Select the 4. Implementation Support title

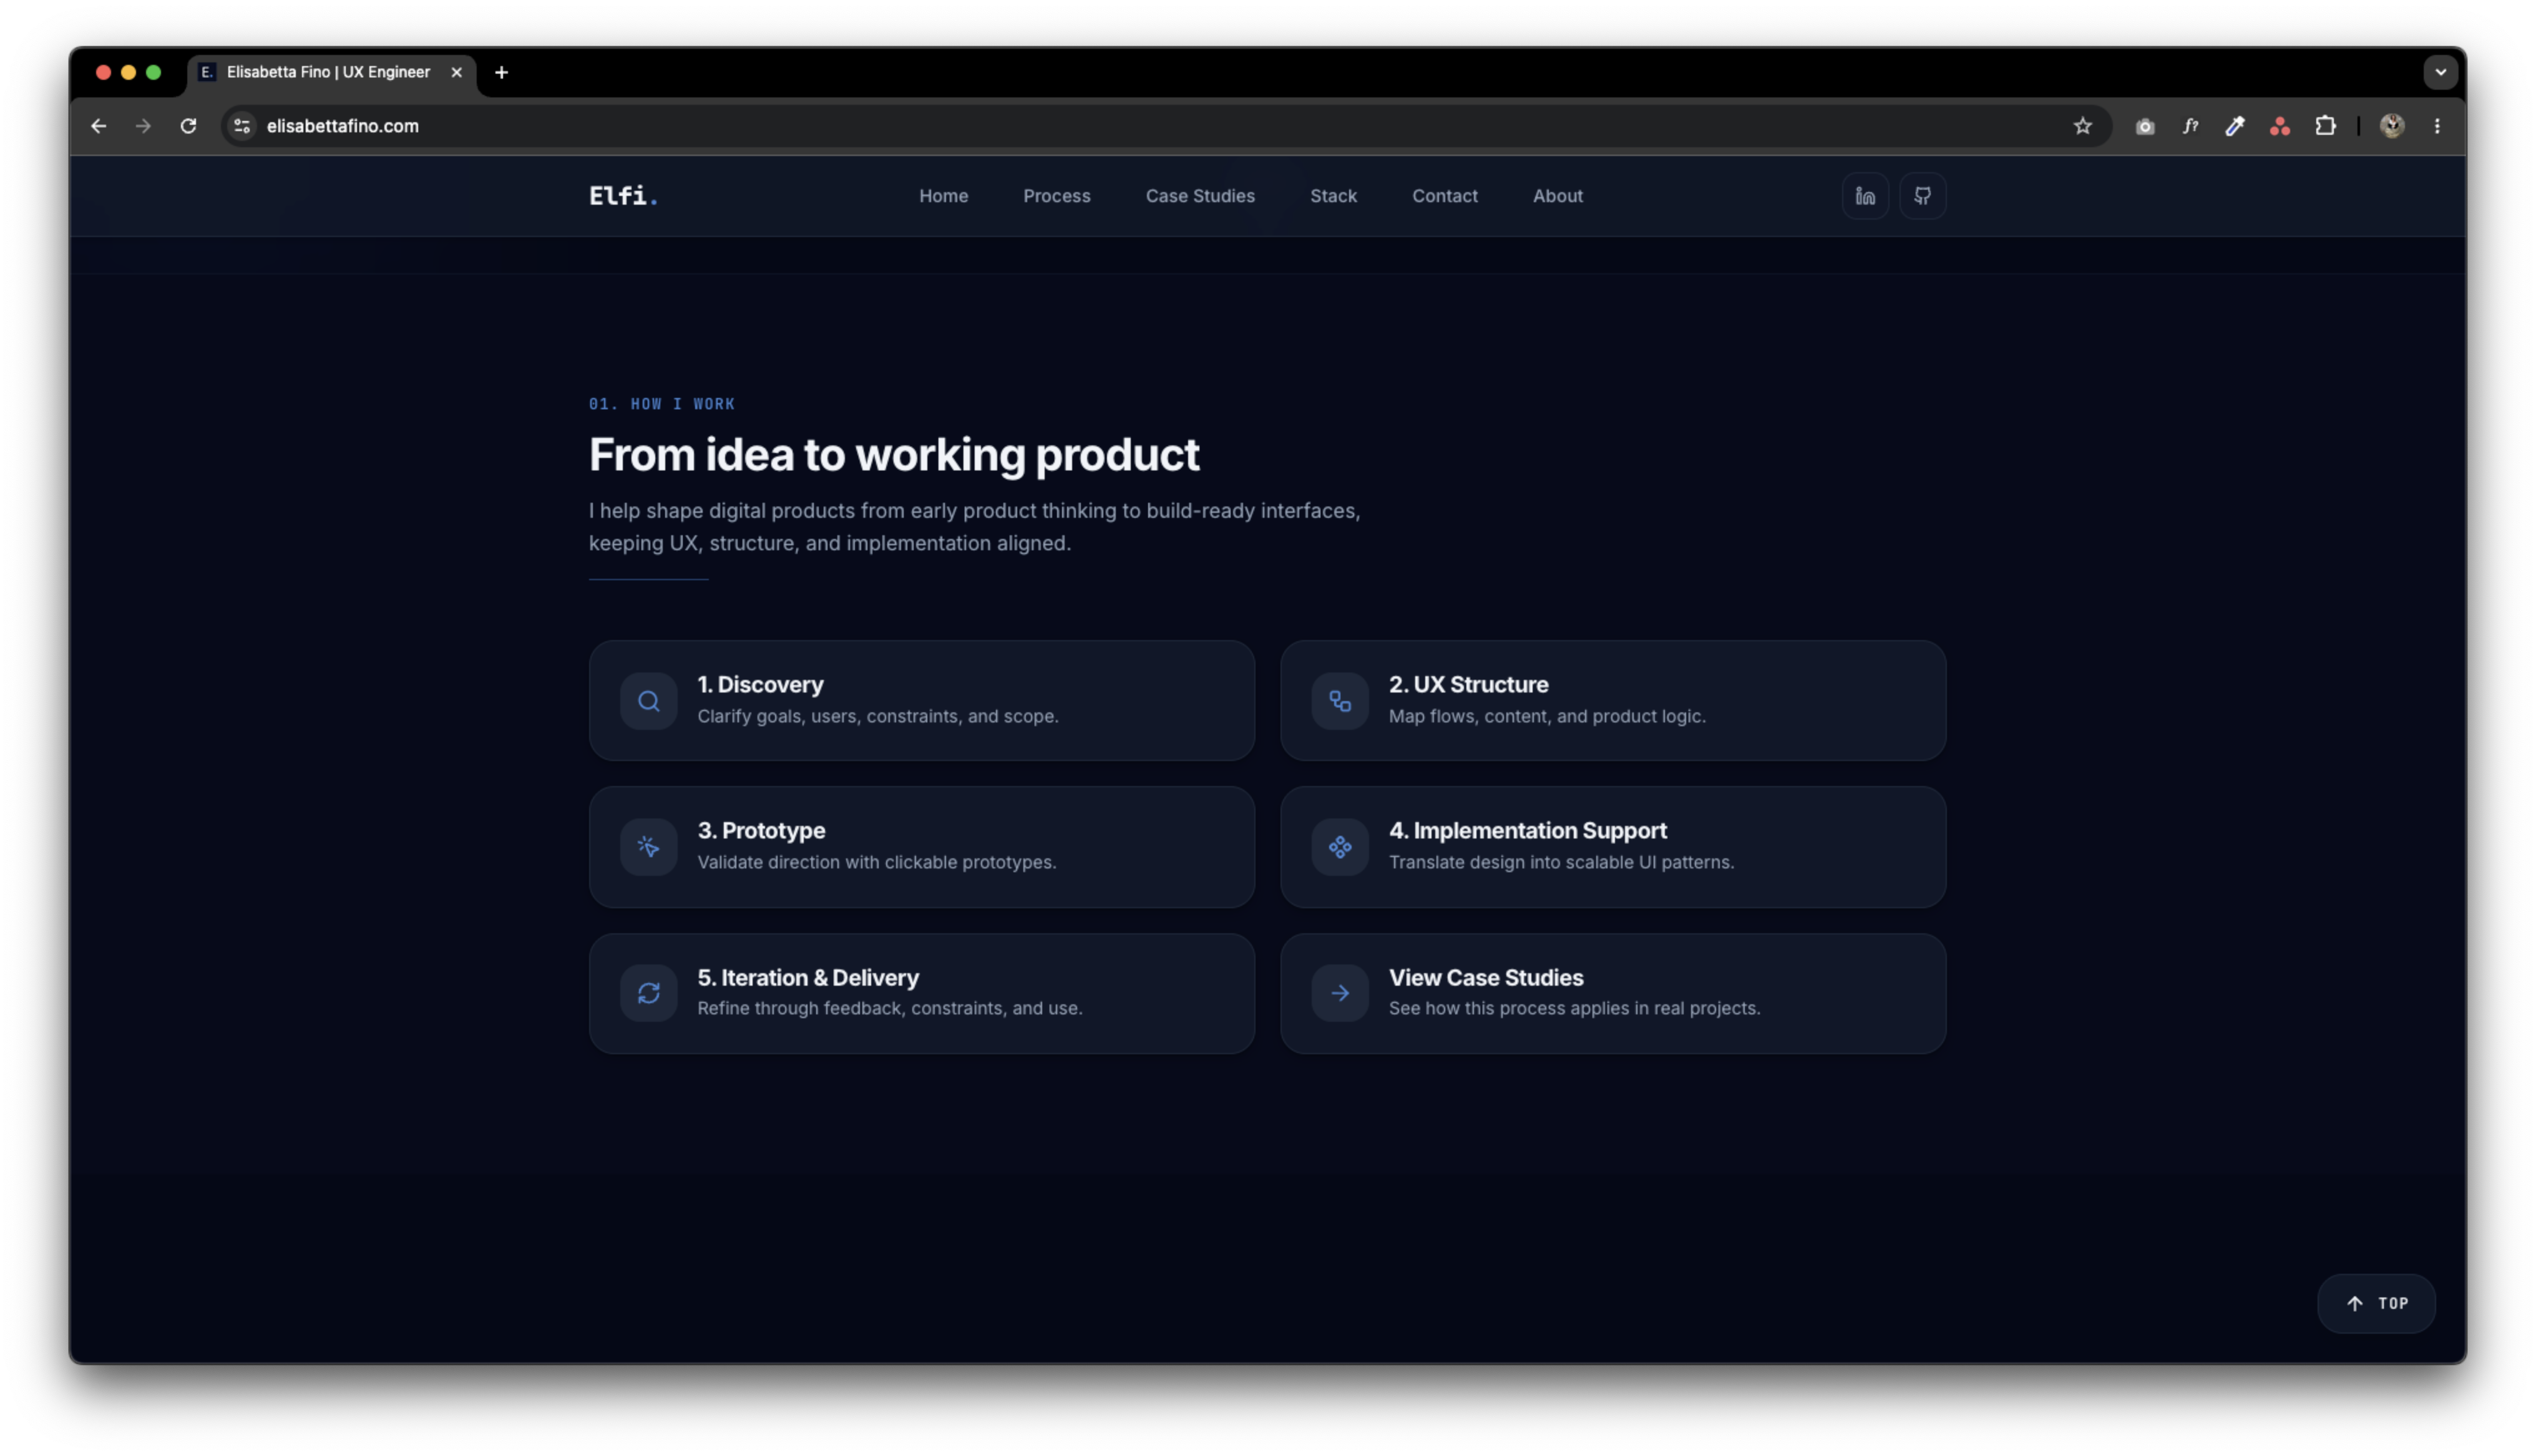pyautogui.click(x=1527, y=831)
